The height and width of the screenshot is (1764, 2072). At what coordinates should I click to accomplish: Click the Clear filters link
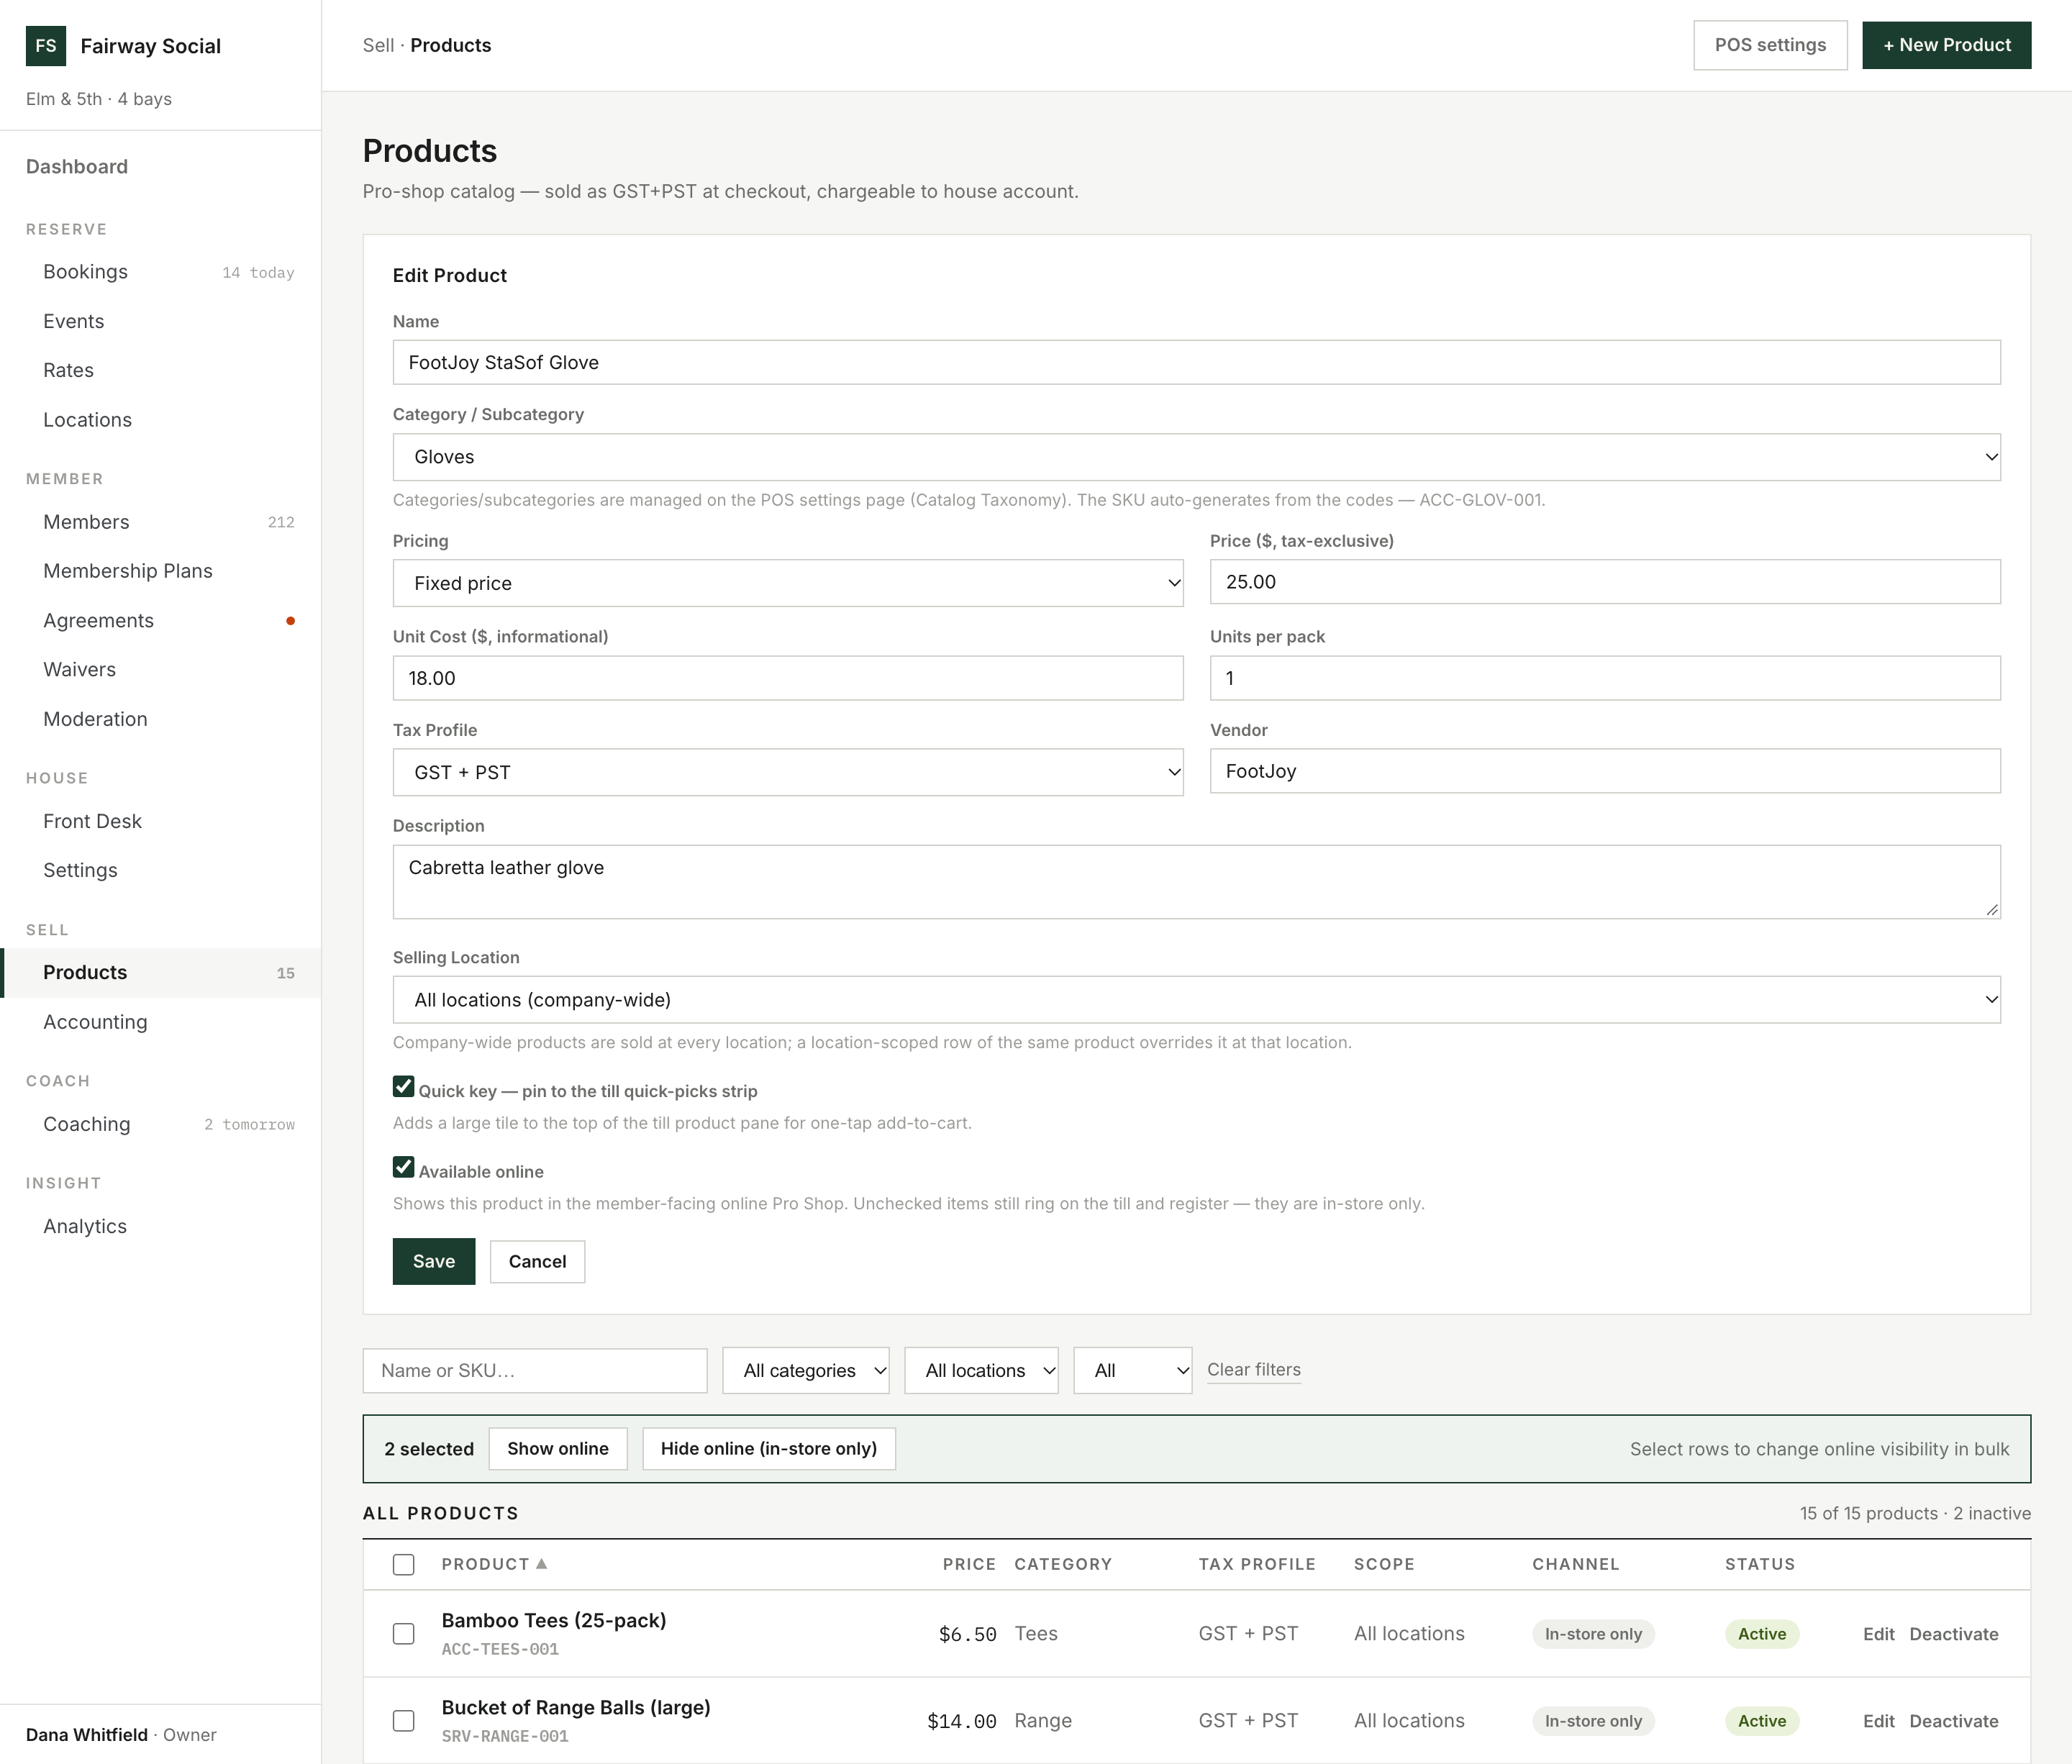pos(1254,1370)
